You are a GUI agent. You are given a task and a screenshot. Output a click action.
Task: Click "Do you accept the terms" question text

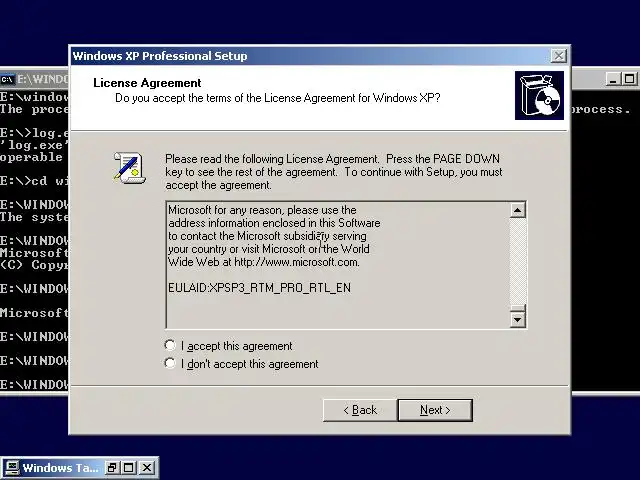click(278, 98)
